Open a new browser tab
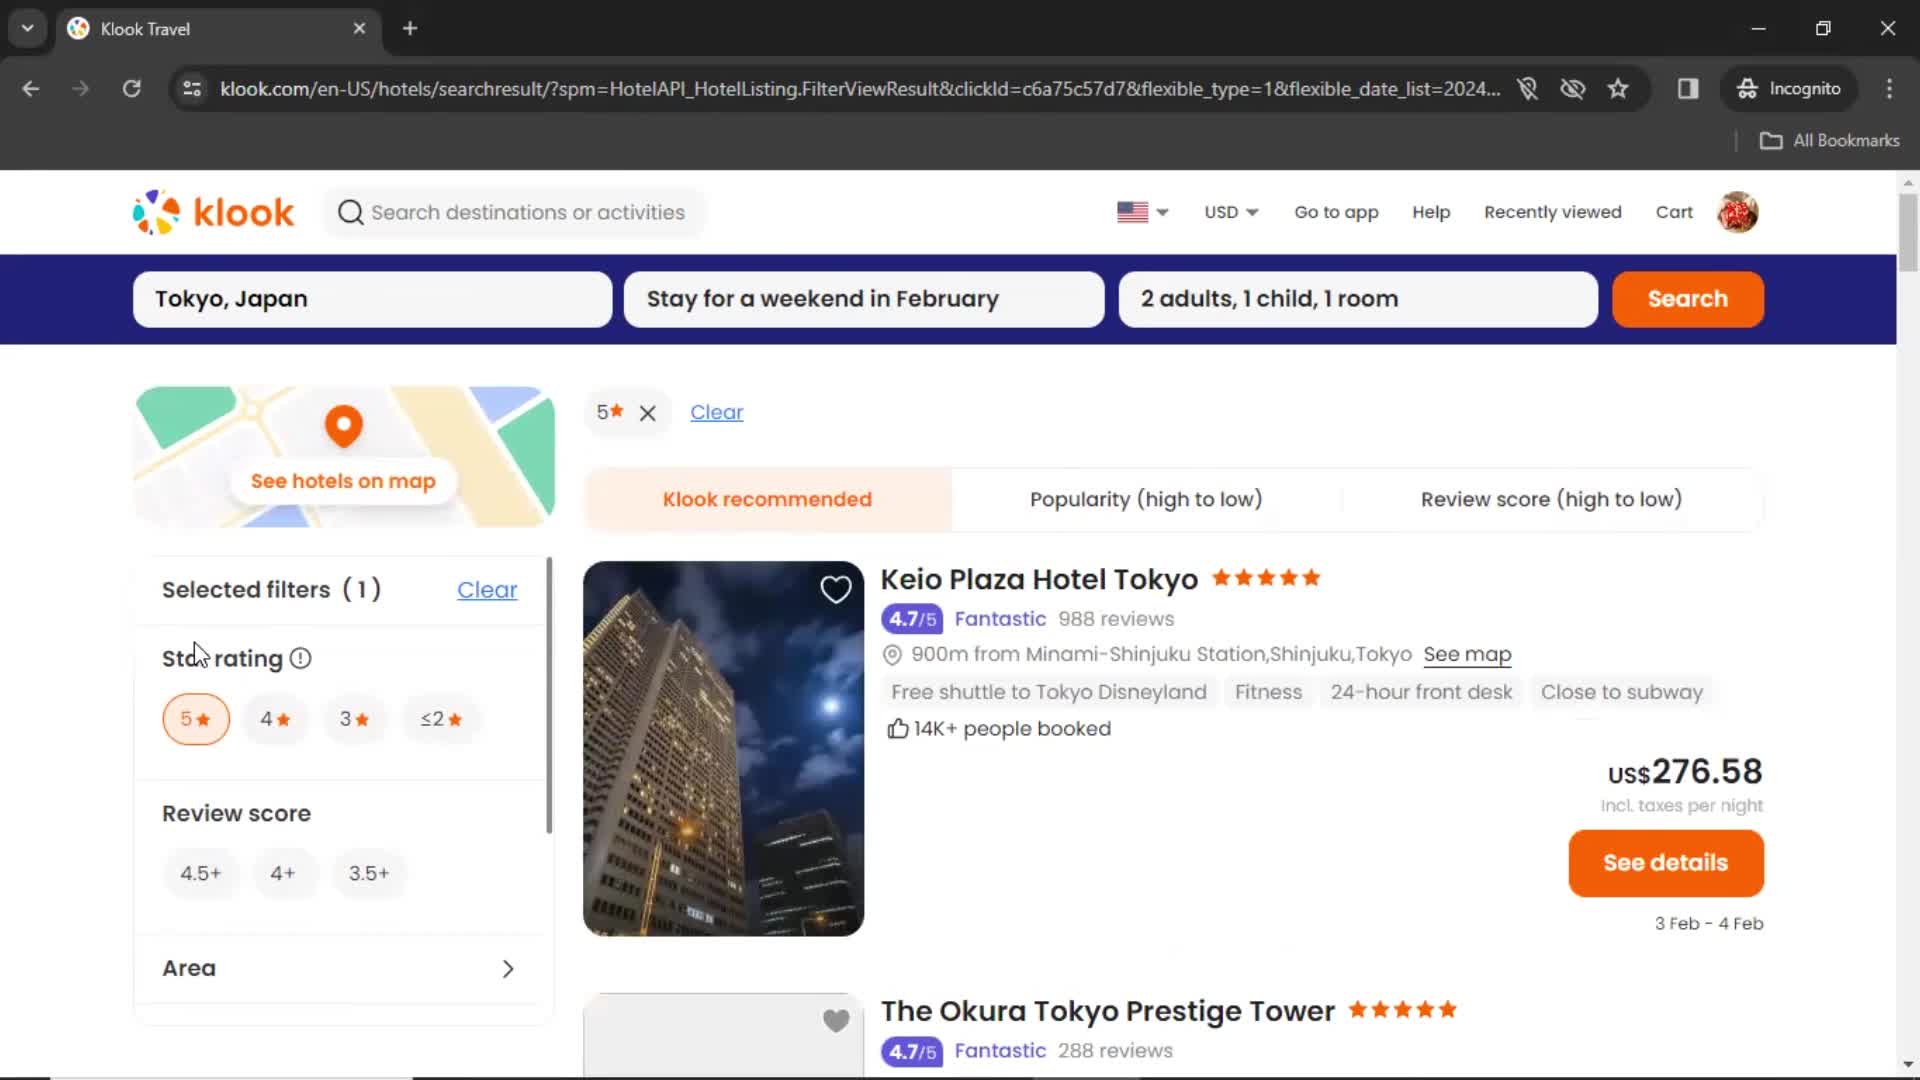The width and height of the screenshot is (1920, 1080). (x=410, y=28)
